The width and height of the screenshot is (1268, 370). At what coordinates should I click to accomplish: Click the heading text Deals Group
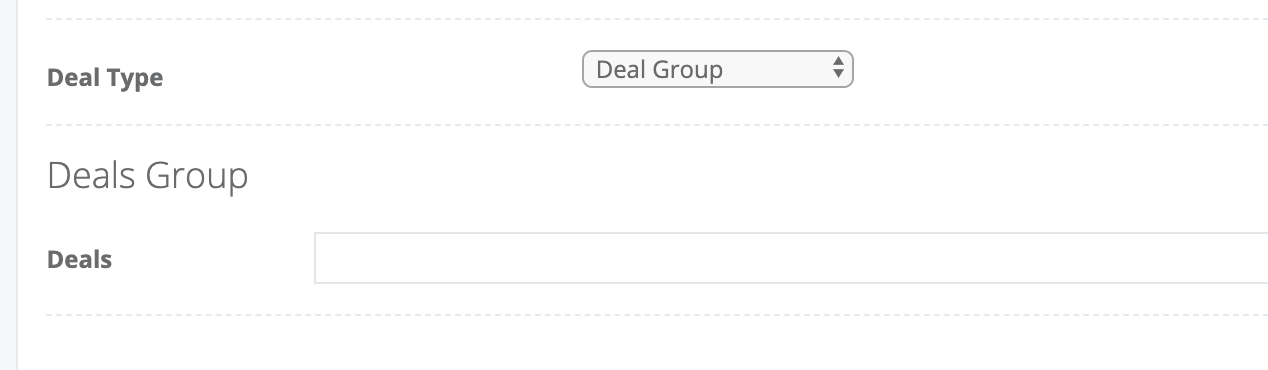[x=147, y=175]
